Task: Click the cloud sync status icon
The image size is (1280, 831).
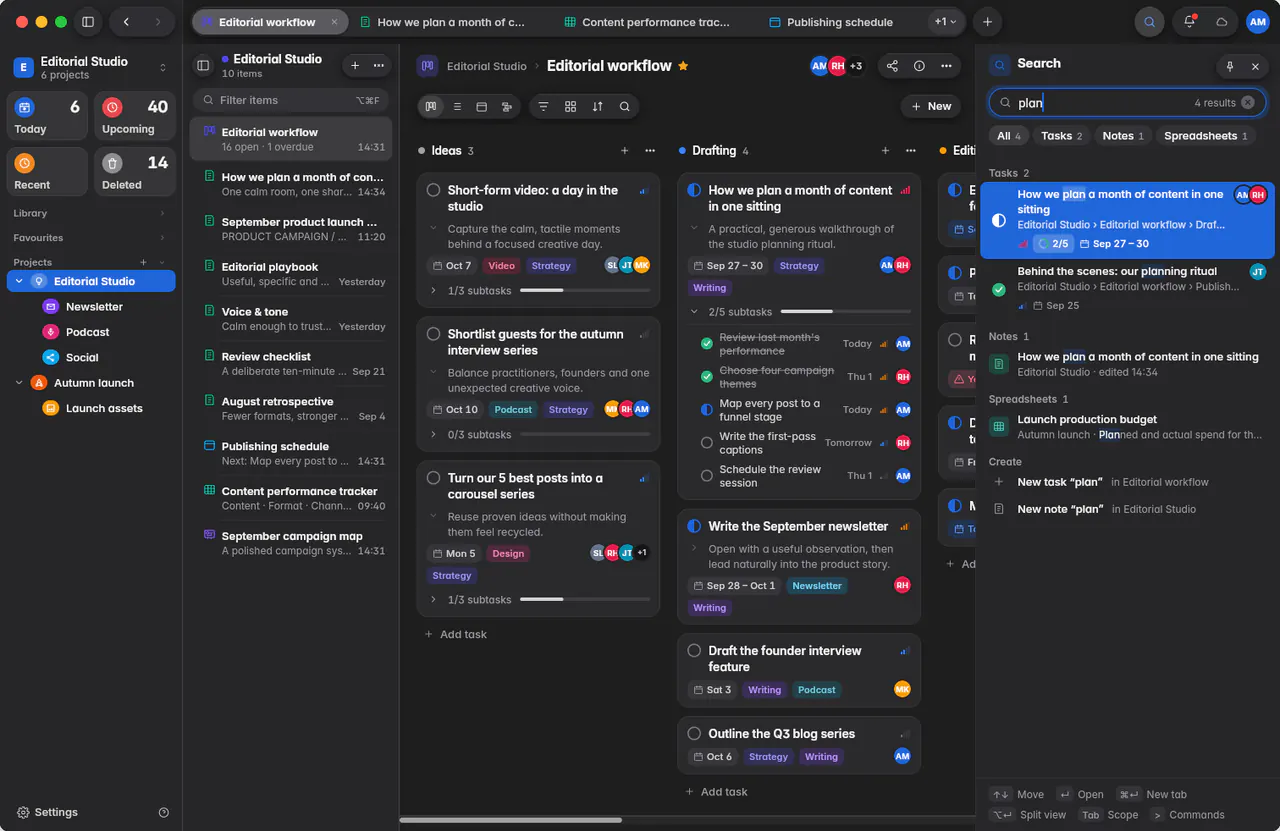Action: (1221, 22)
